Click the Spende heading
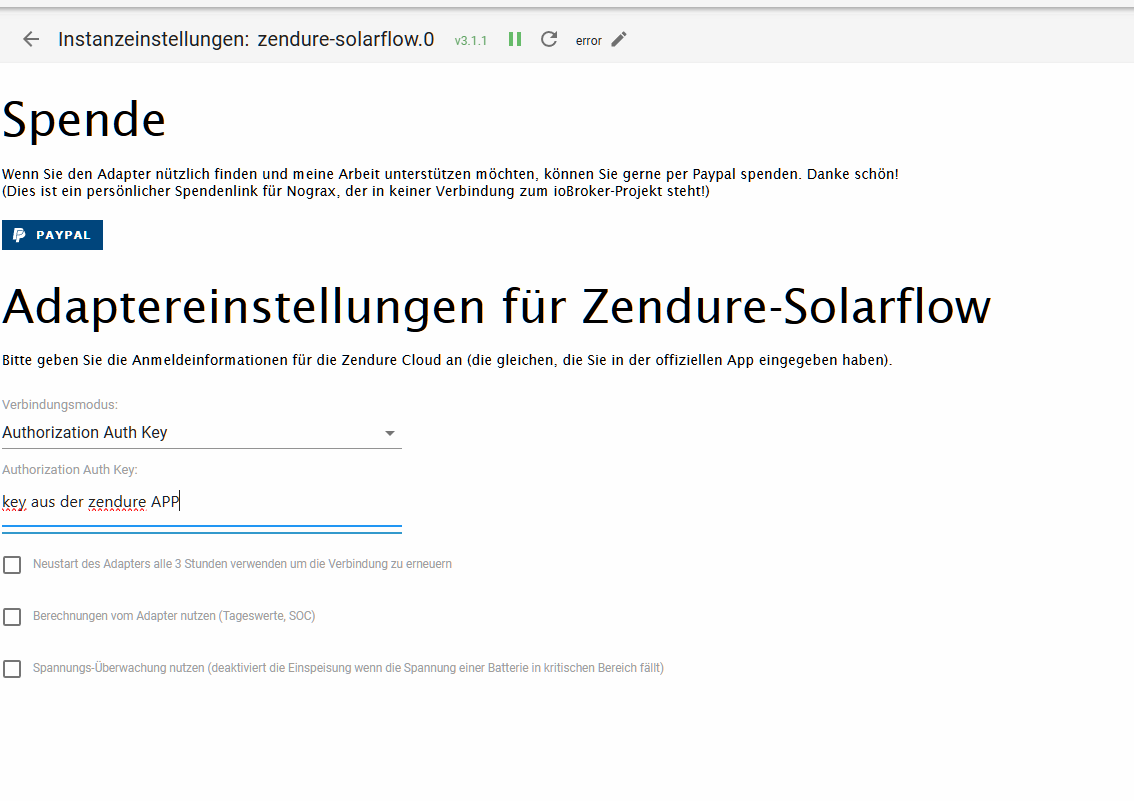This screenshot has height=801, width=1134. coord(84,119)
